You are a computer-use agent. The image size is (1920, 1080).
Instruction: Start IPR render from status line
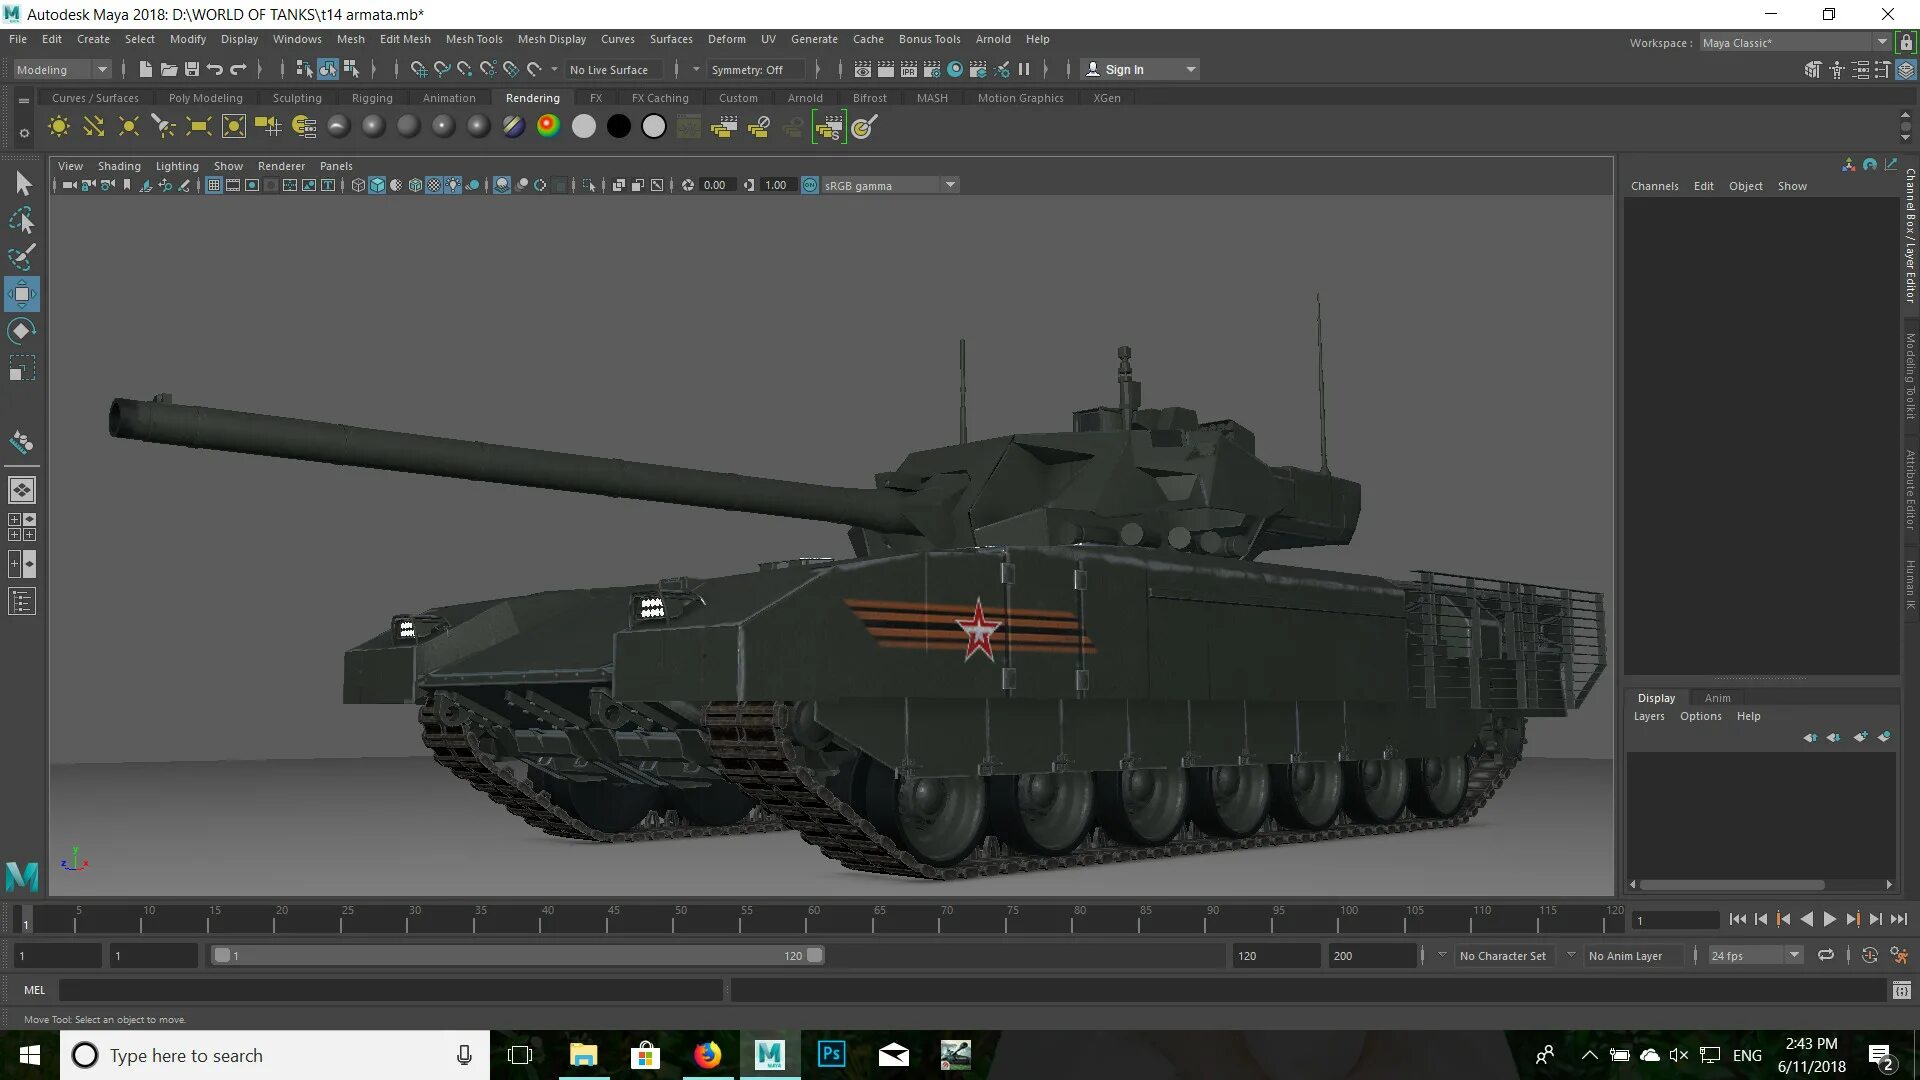tap(908, 69)
